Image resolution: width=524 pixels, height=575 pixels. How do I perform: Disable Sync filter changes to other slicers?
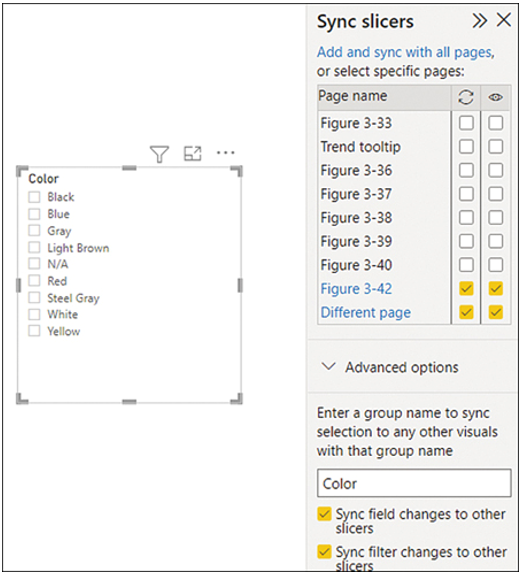click(x=324, y=552)
